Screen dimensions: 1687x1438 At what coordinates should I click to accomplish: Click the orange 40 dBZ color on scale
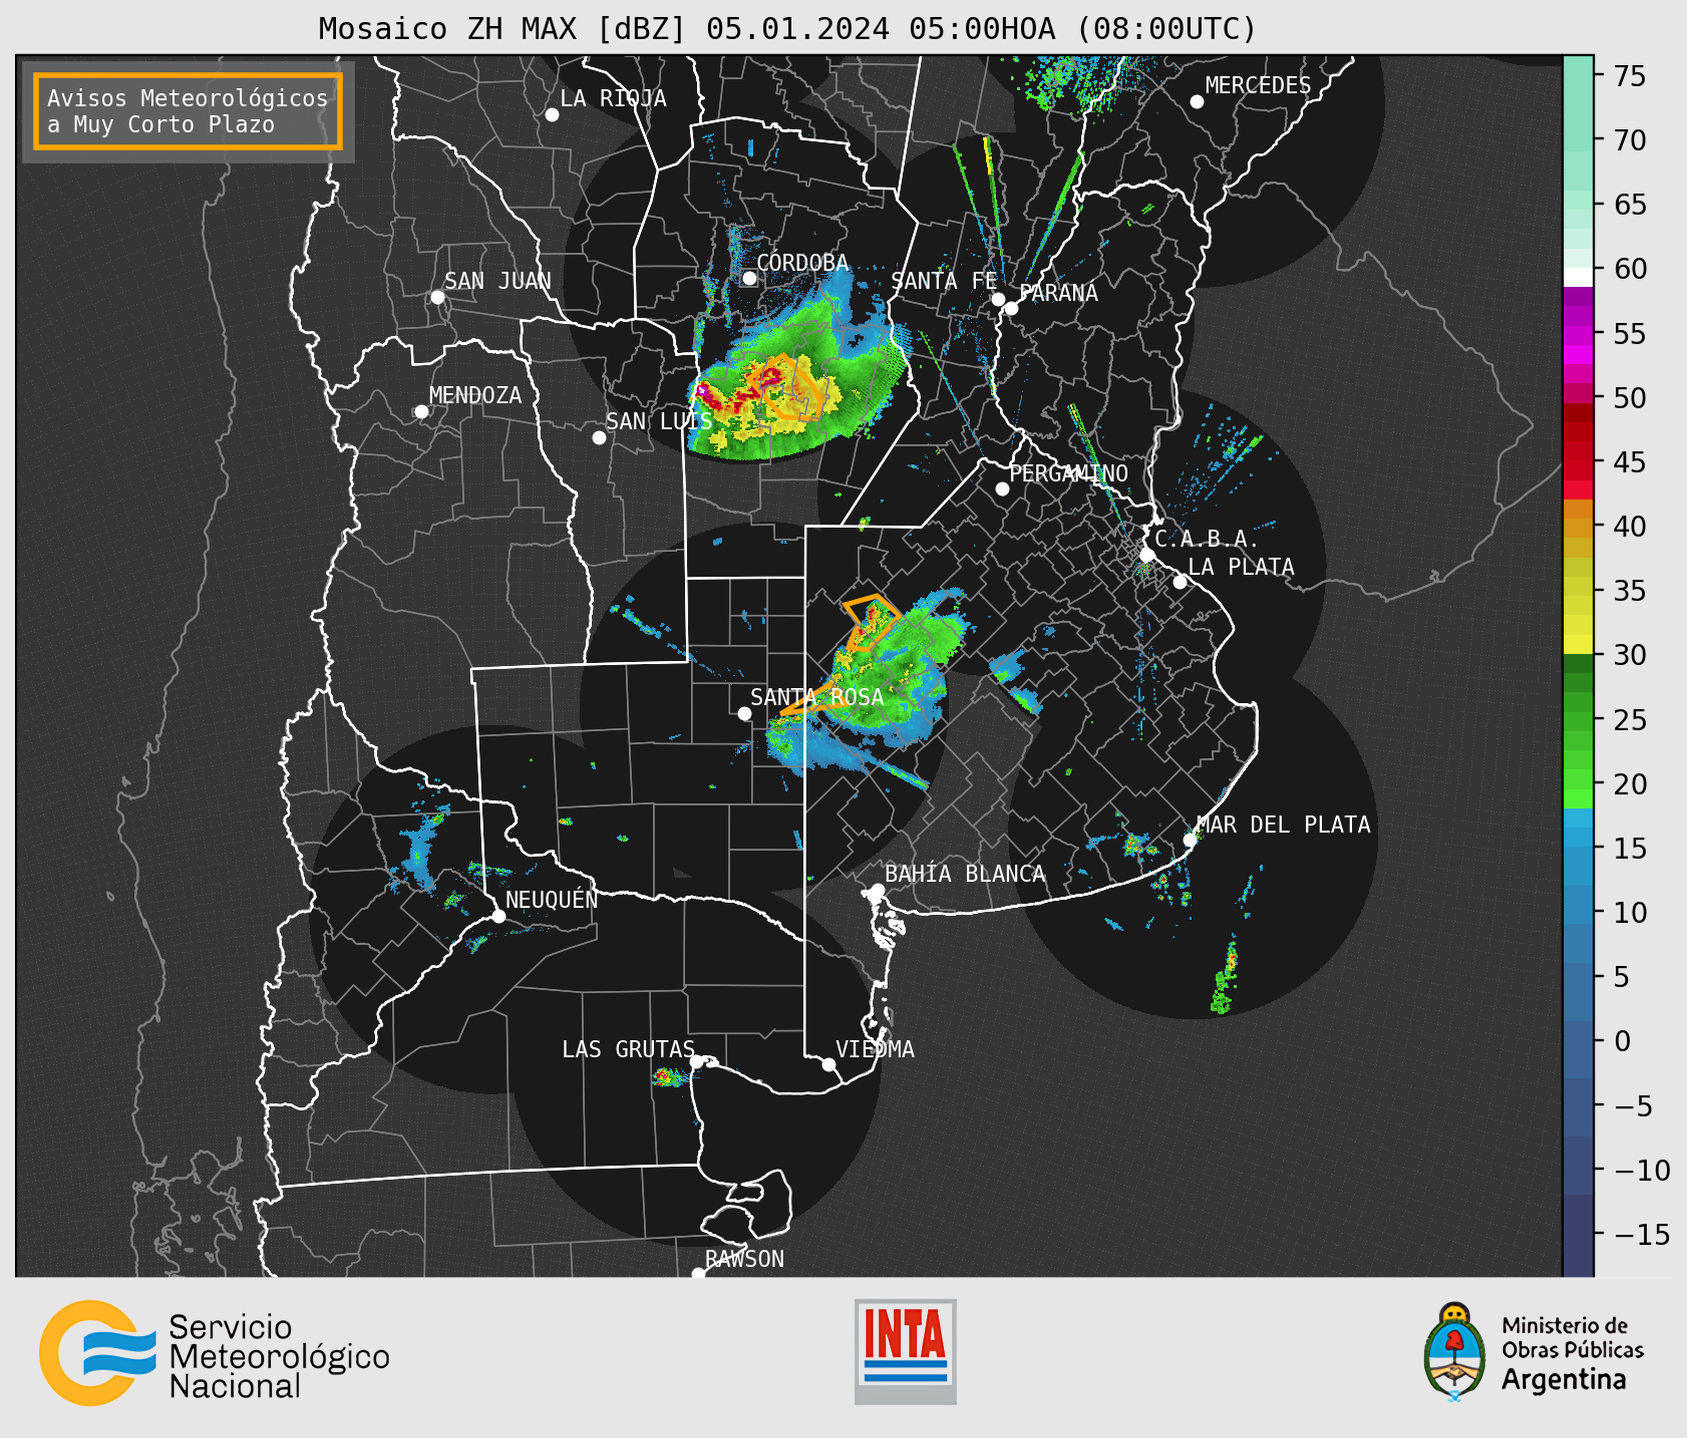coord(1578,527)
